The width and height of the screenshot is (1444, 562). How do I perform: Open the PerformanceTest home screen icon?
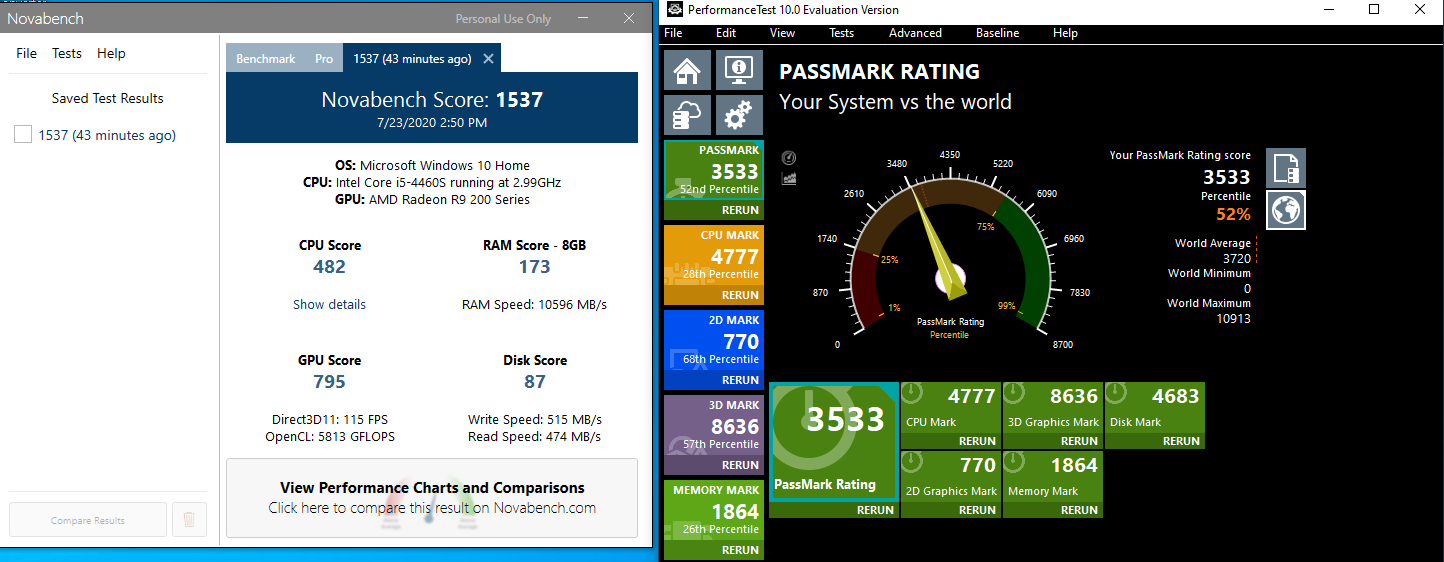tap(688, 71)
